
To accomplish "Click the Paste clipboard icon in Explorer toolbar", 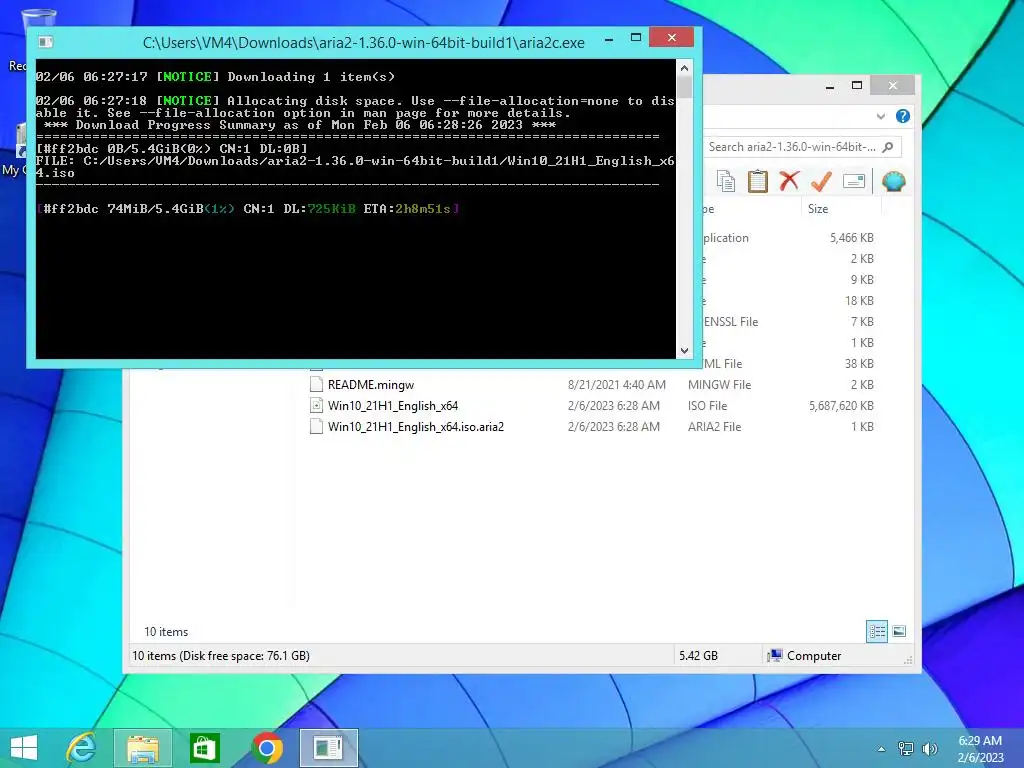I will point(758,181).
